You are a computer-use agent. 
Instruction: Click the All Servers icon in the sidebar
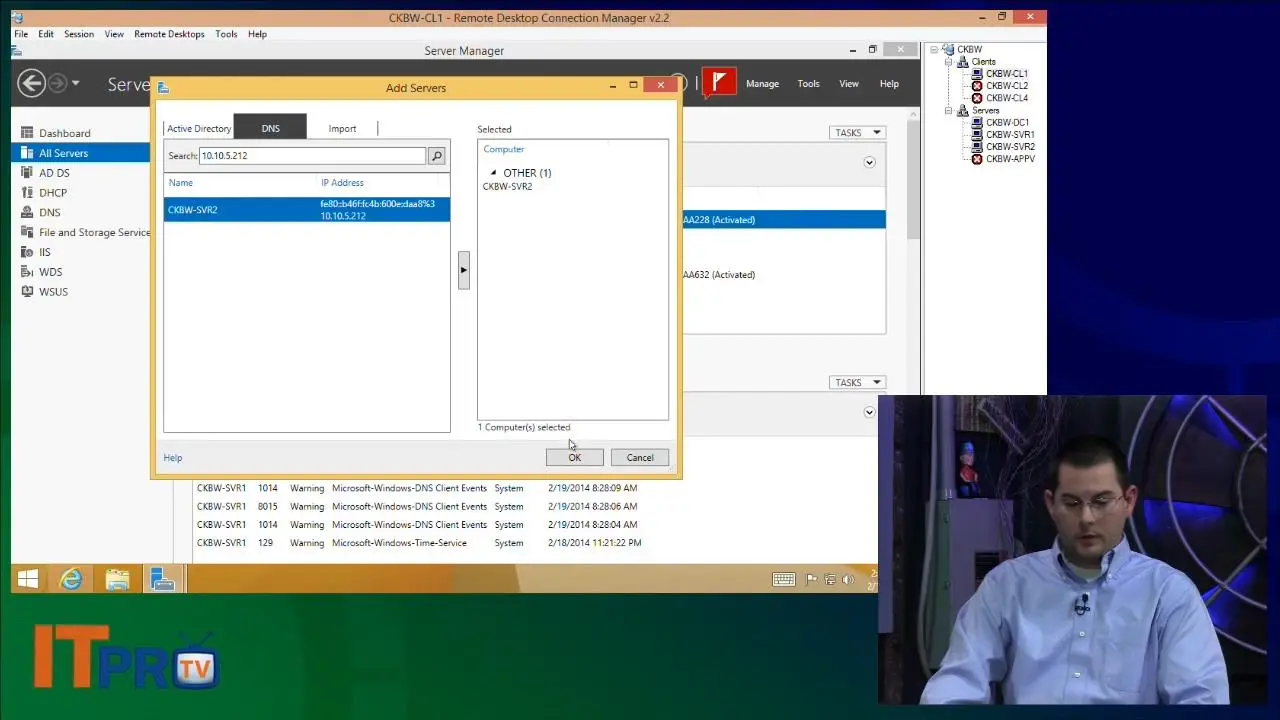click(x=27, y=153)
